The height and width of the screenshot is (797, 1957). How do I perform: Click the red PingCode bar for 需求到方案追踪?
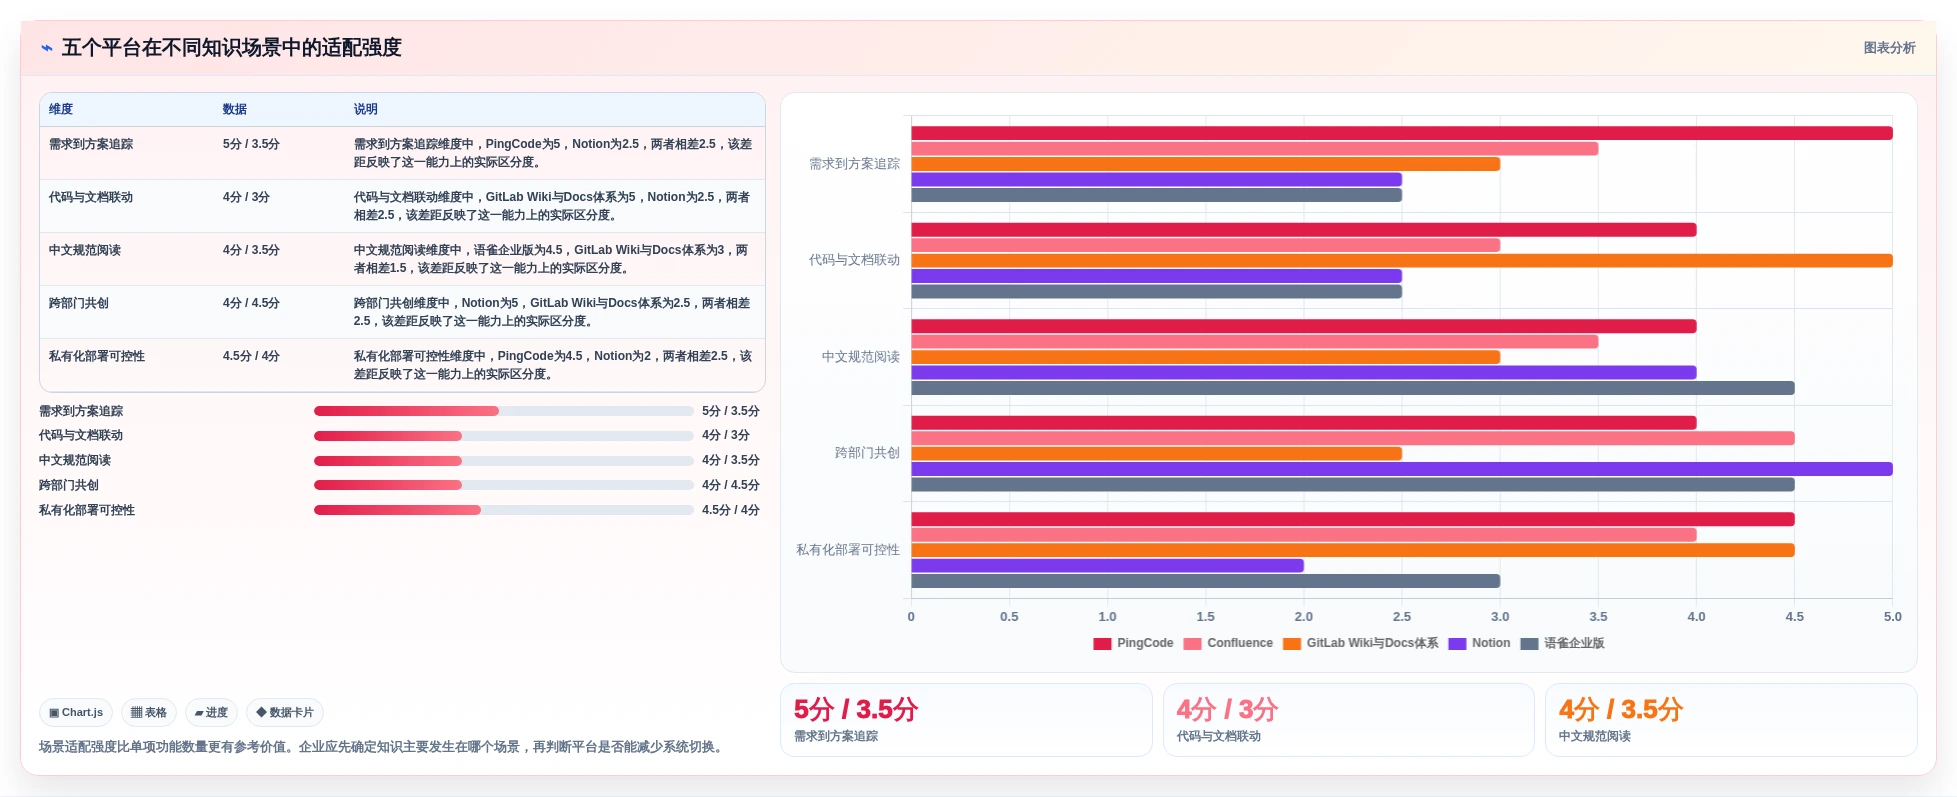tap(1401, 133)
